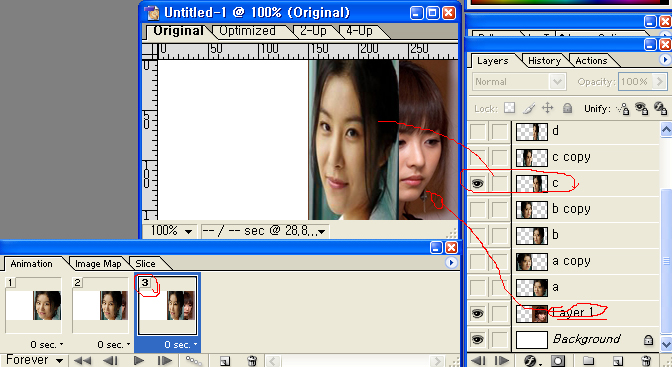The image size is (672, 367).
Task: Lock transparent pixels icon
Action: pyautogui.click(x=510, y=108)
